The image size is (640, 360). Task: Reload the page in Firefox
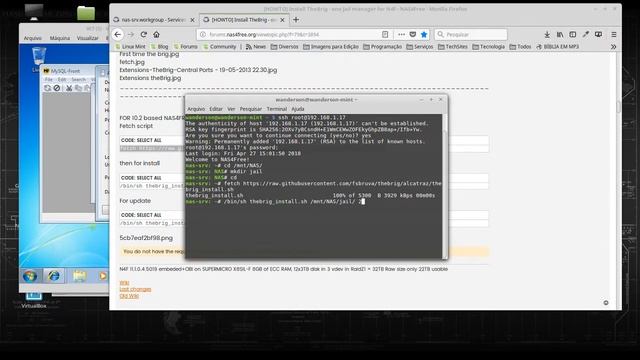tap(144, 35)
